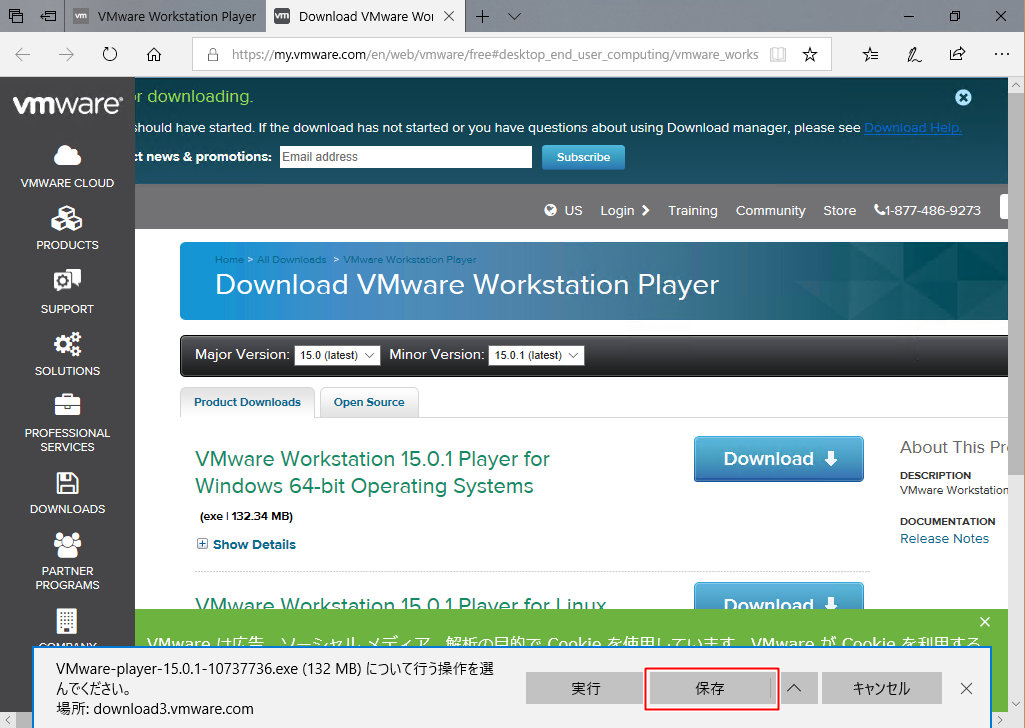
Task: Open the favorites hub icon
Action: coord(870,54)
